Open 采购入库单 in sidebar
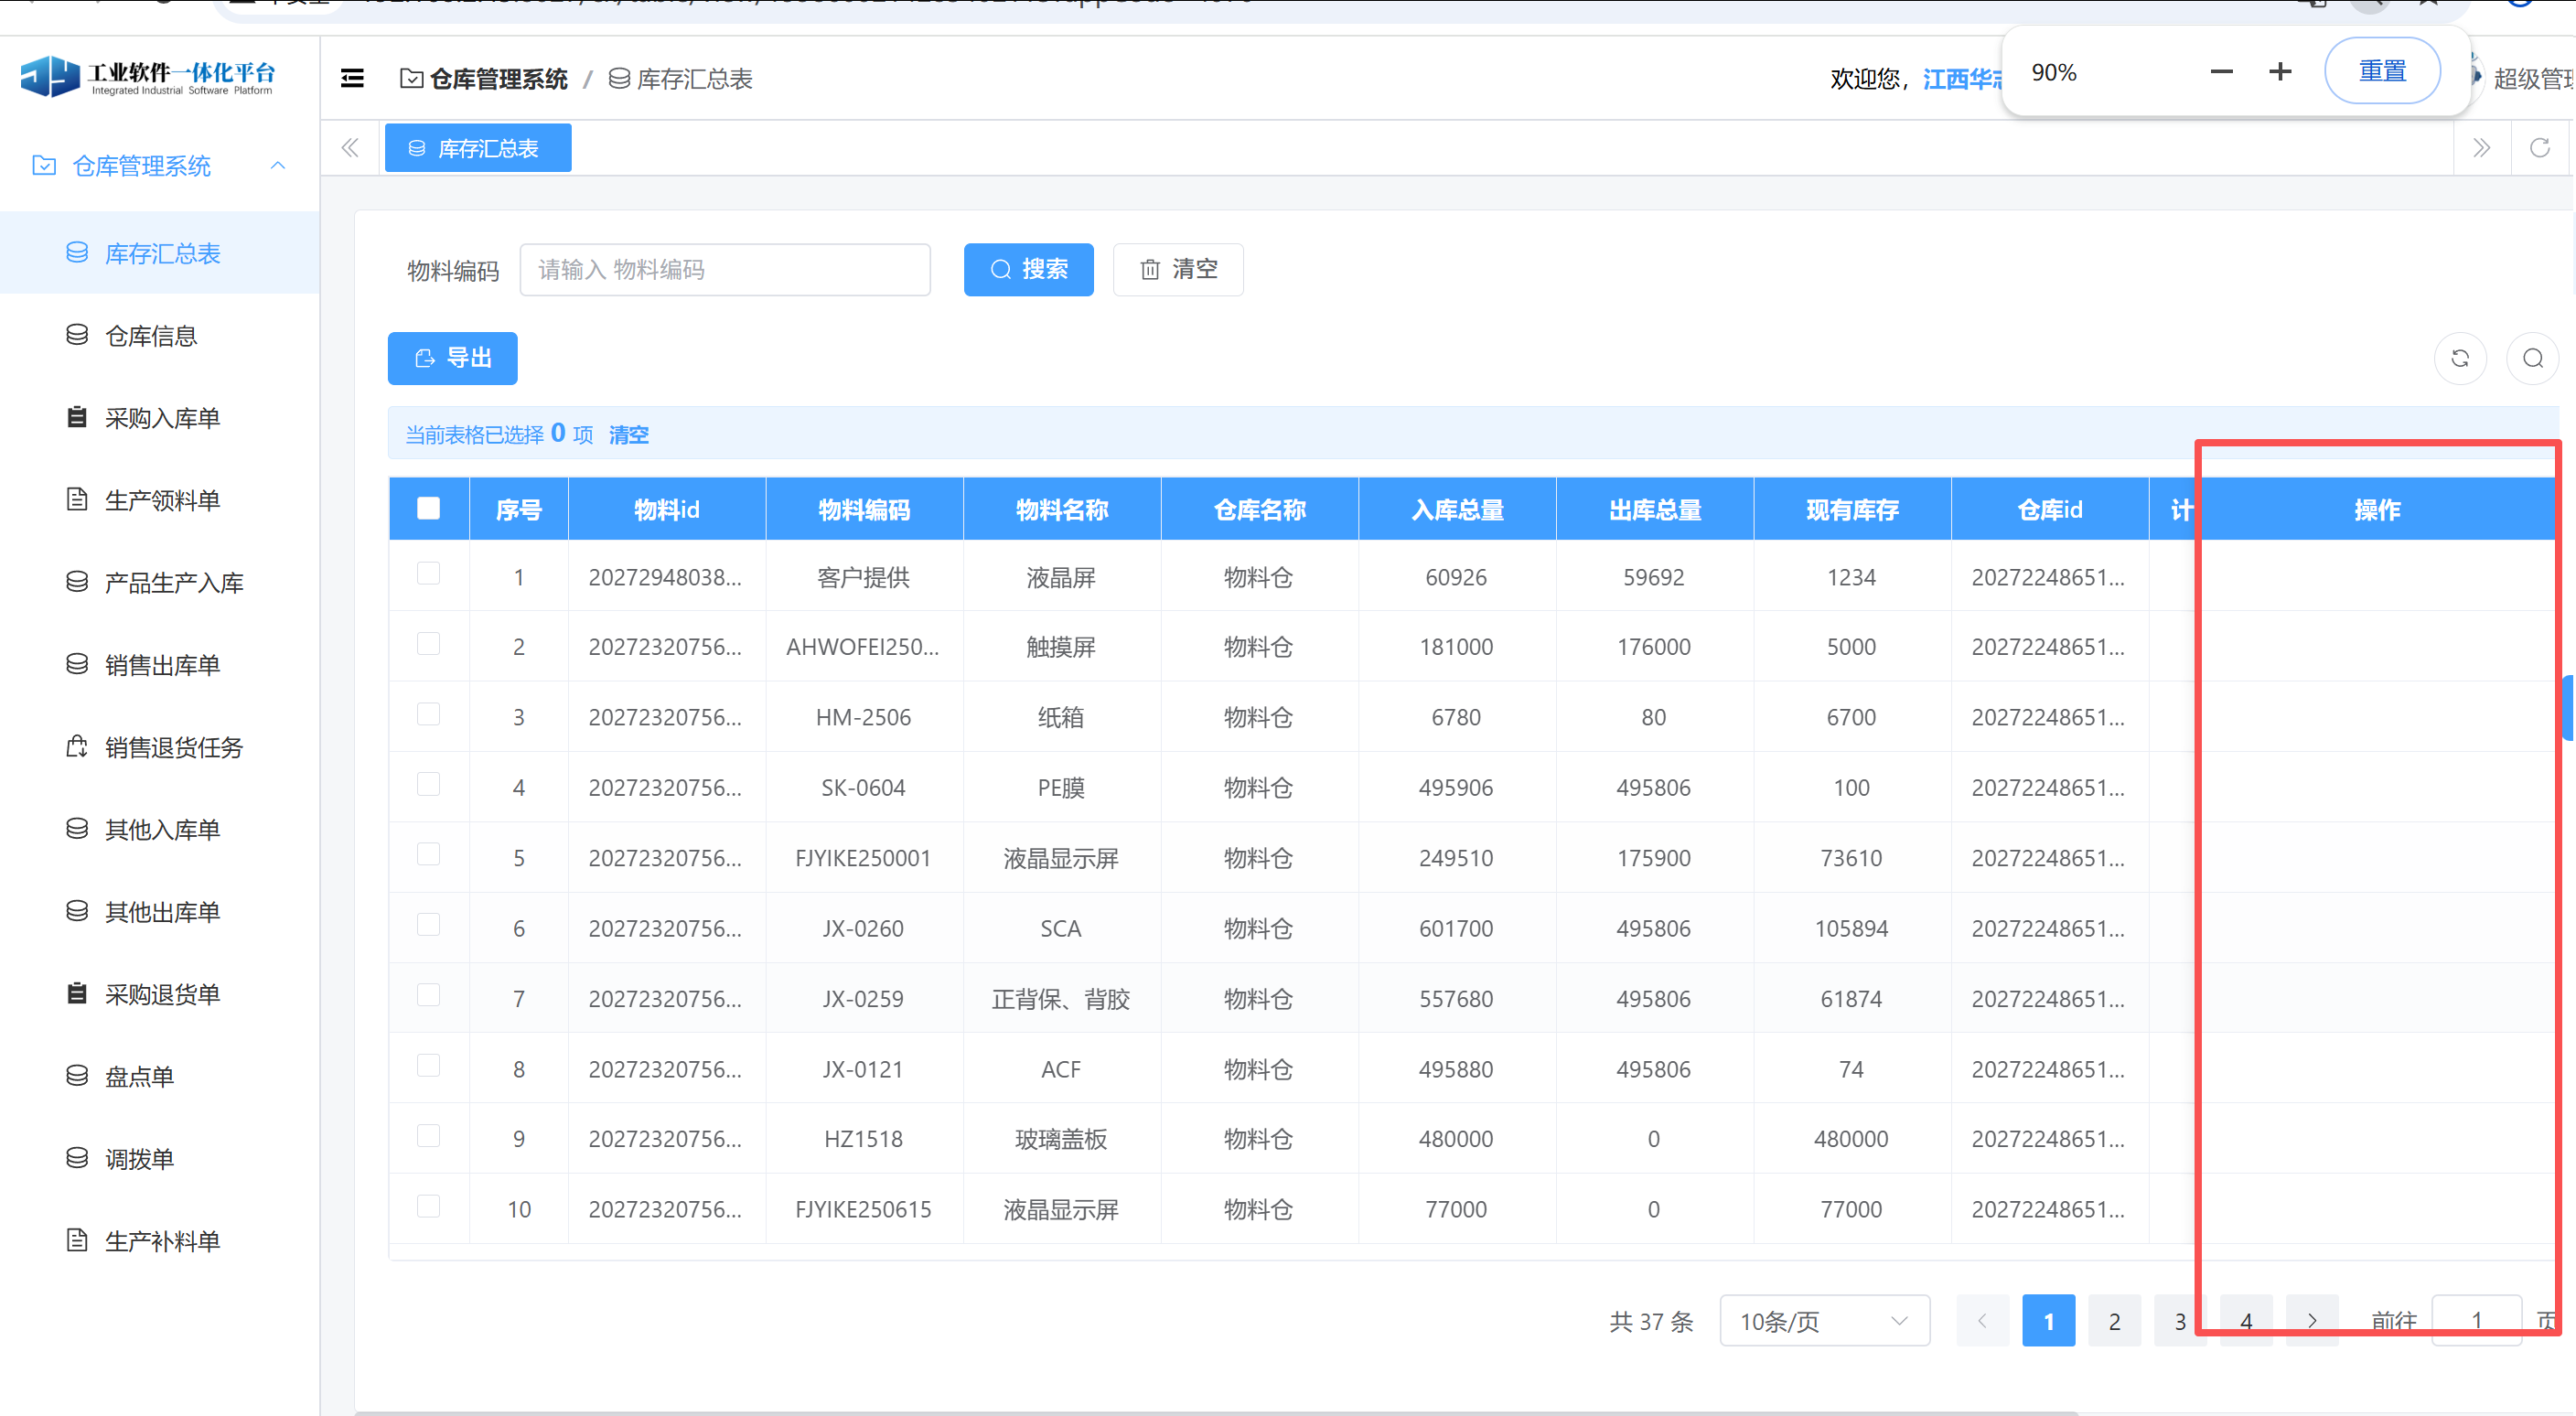 tap(162, 418)
